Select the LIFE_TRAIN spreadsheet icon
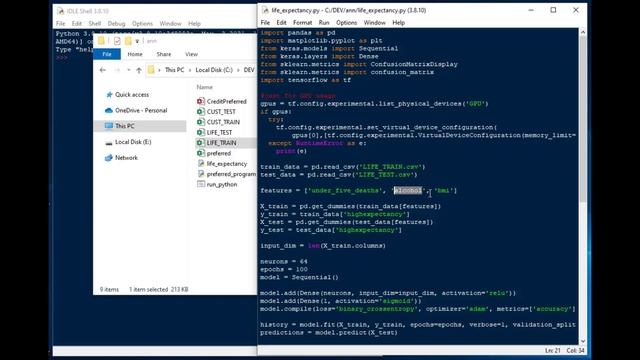This screenshot has width=640, height=360. [x=200, y=143]
